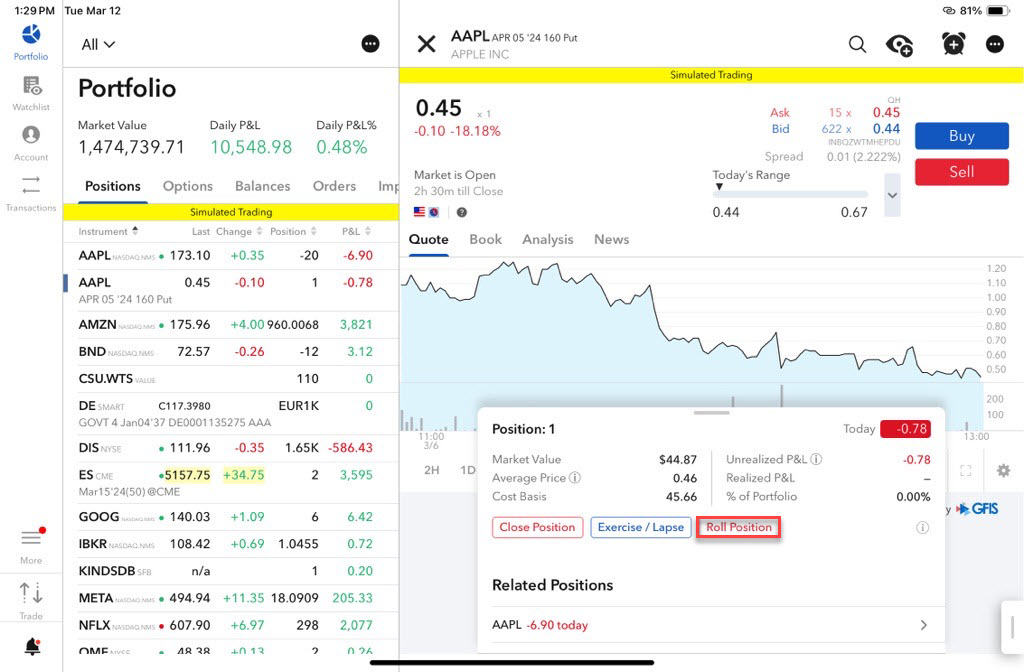Open the search magnifier icon
The height and width of the screenshot is (672, 1024).
[857, 44]
